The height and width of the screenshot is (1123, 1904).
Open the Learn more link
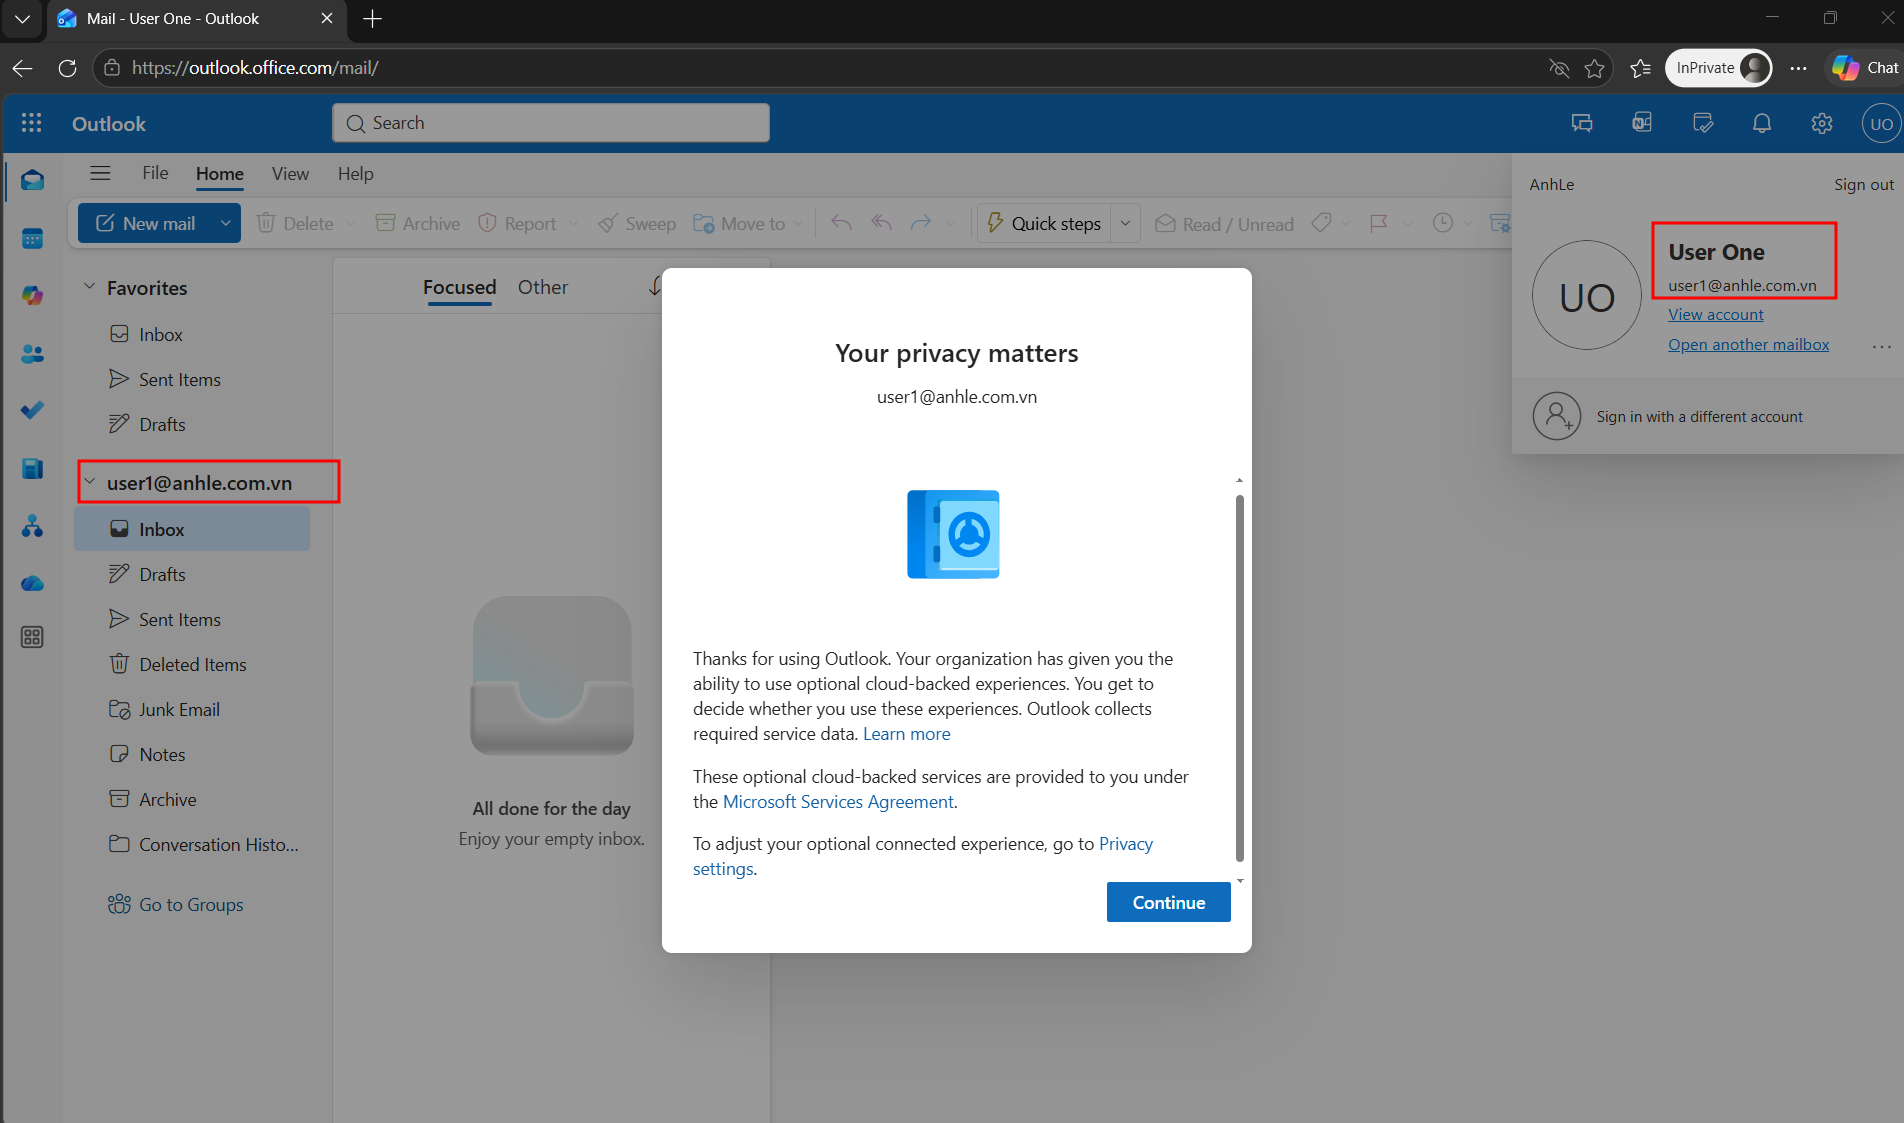[906, 734]
